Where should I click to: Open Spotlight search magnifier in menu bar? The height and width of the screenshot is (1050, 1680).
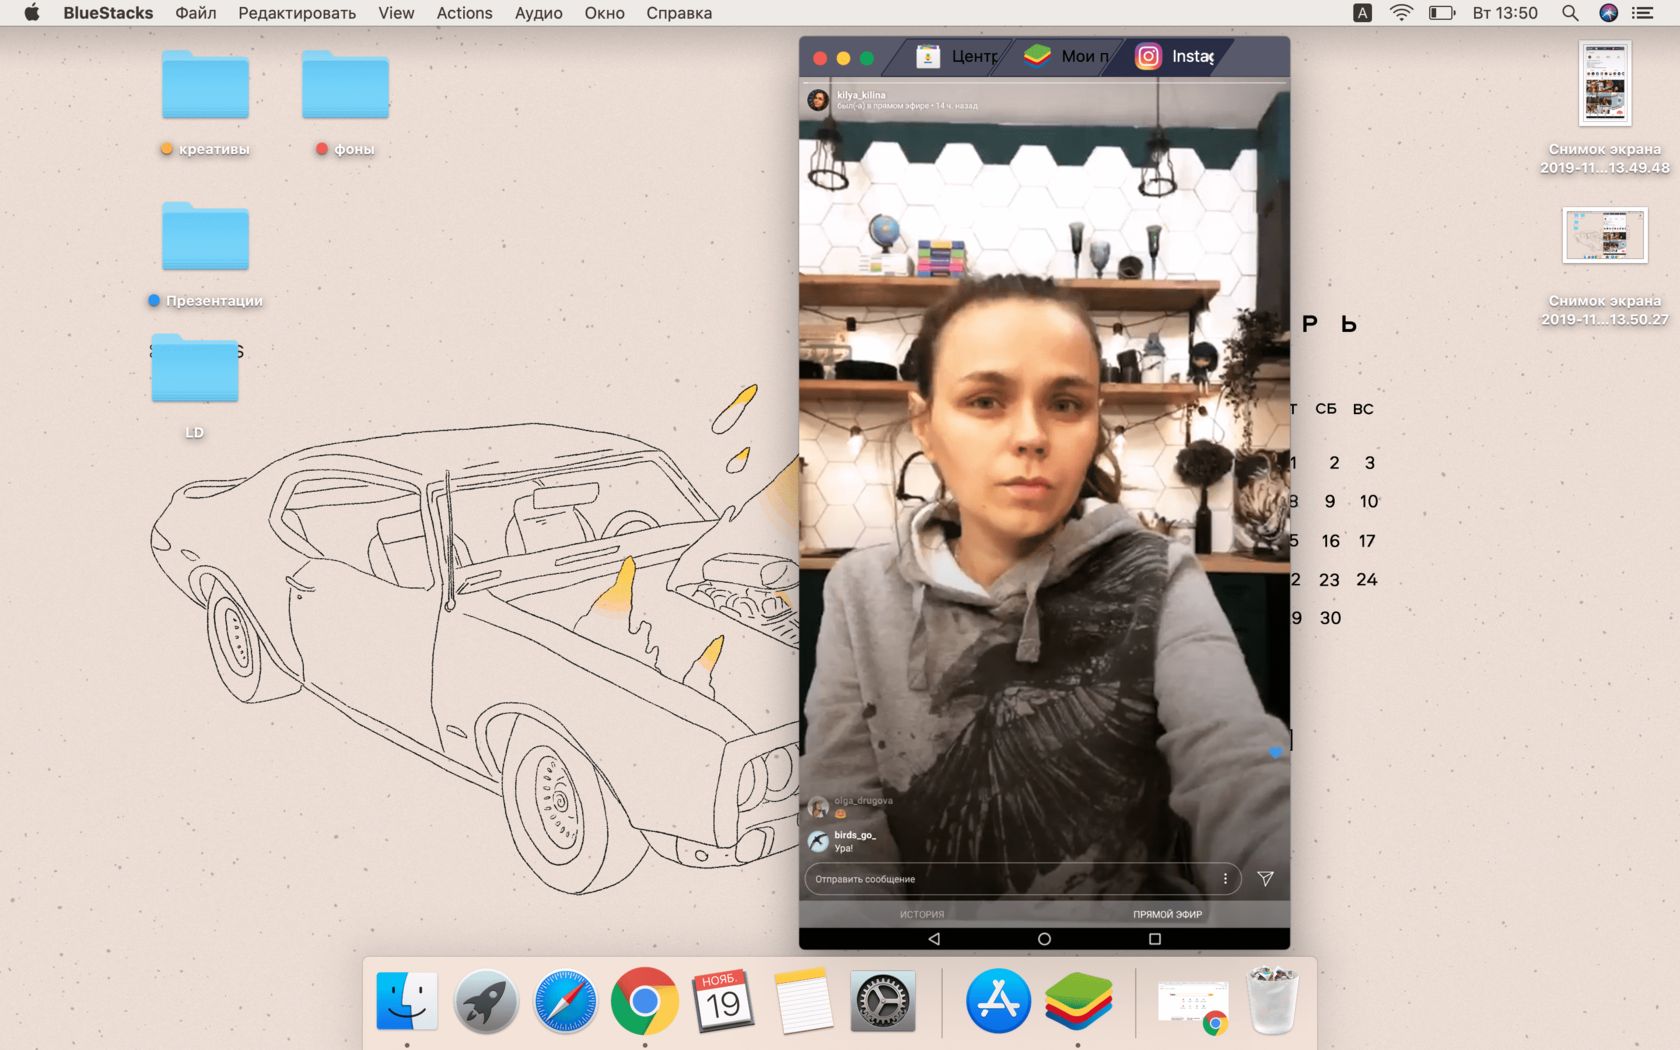tap(1570, 13)
